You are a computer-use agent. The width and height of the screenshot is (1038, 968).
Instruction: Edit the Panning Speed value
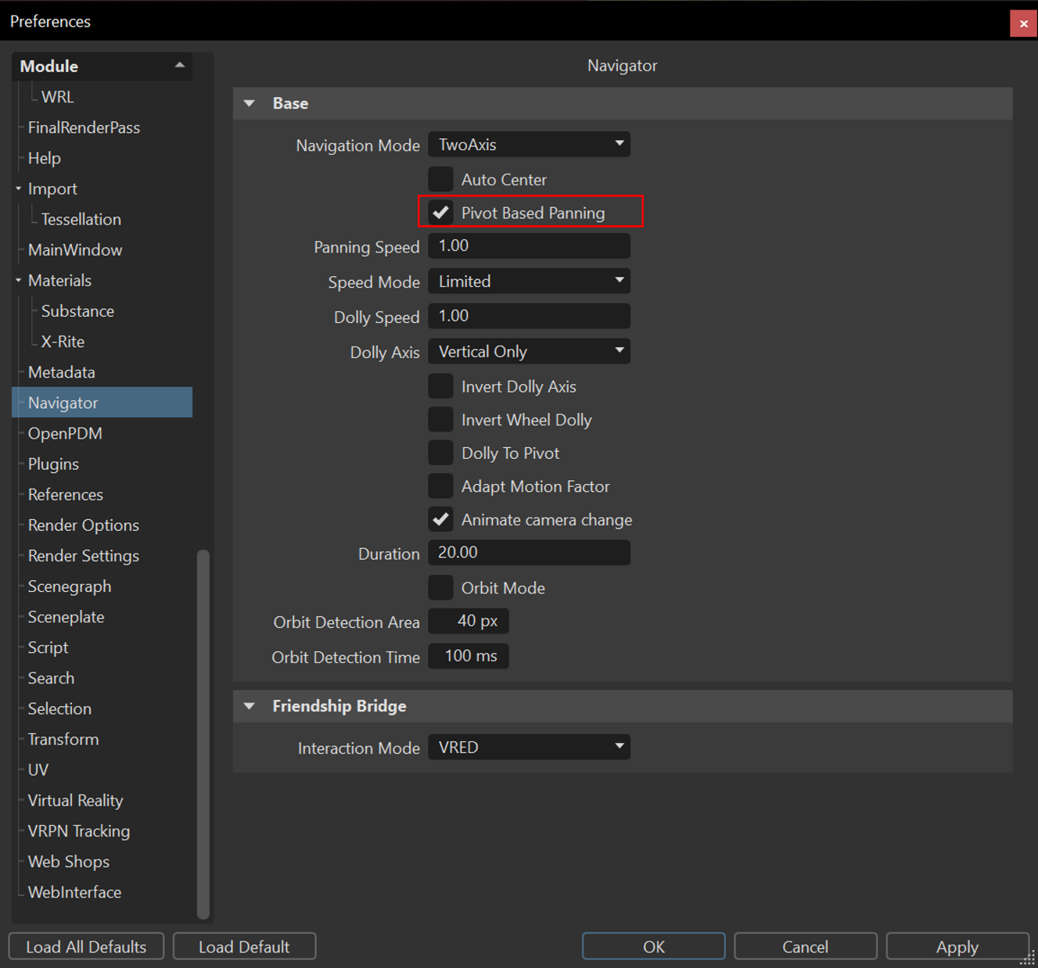[529, 245]
